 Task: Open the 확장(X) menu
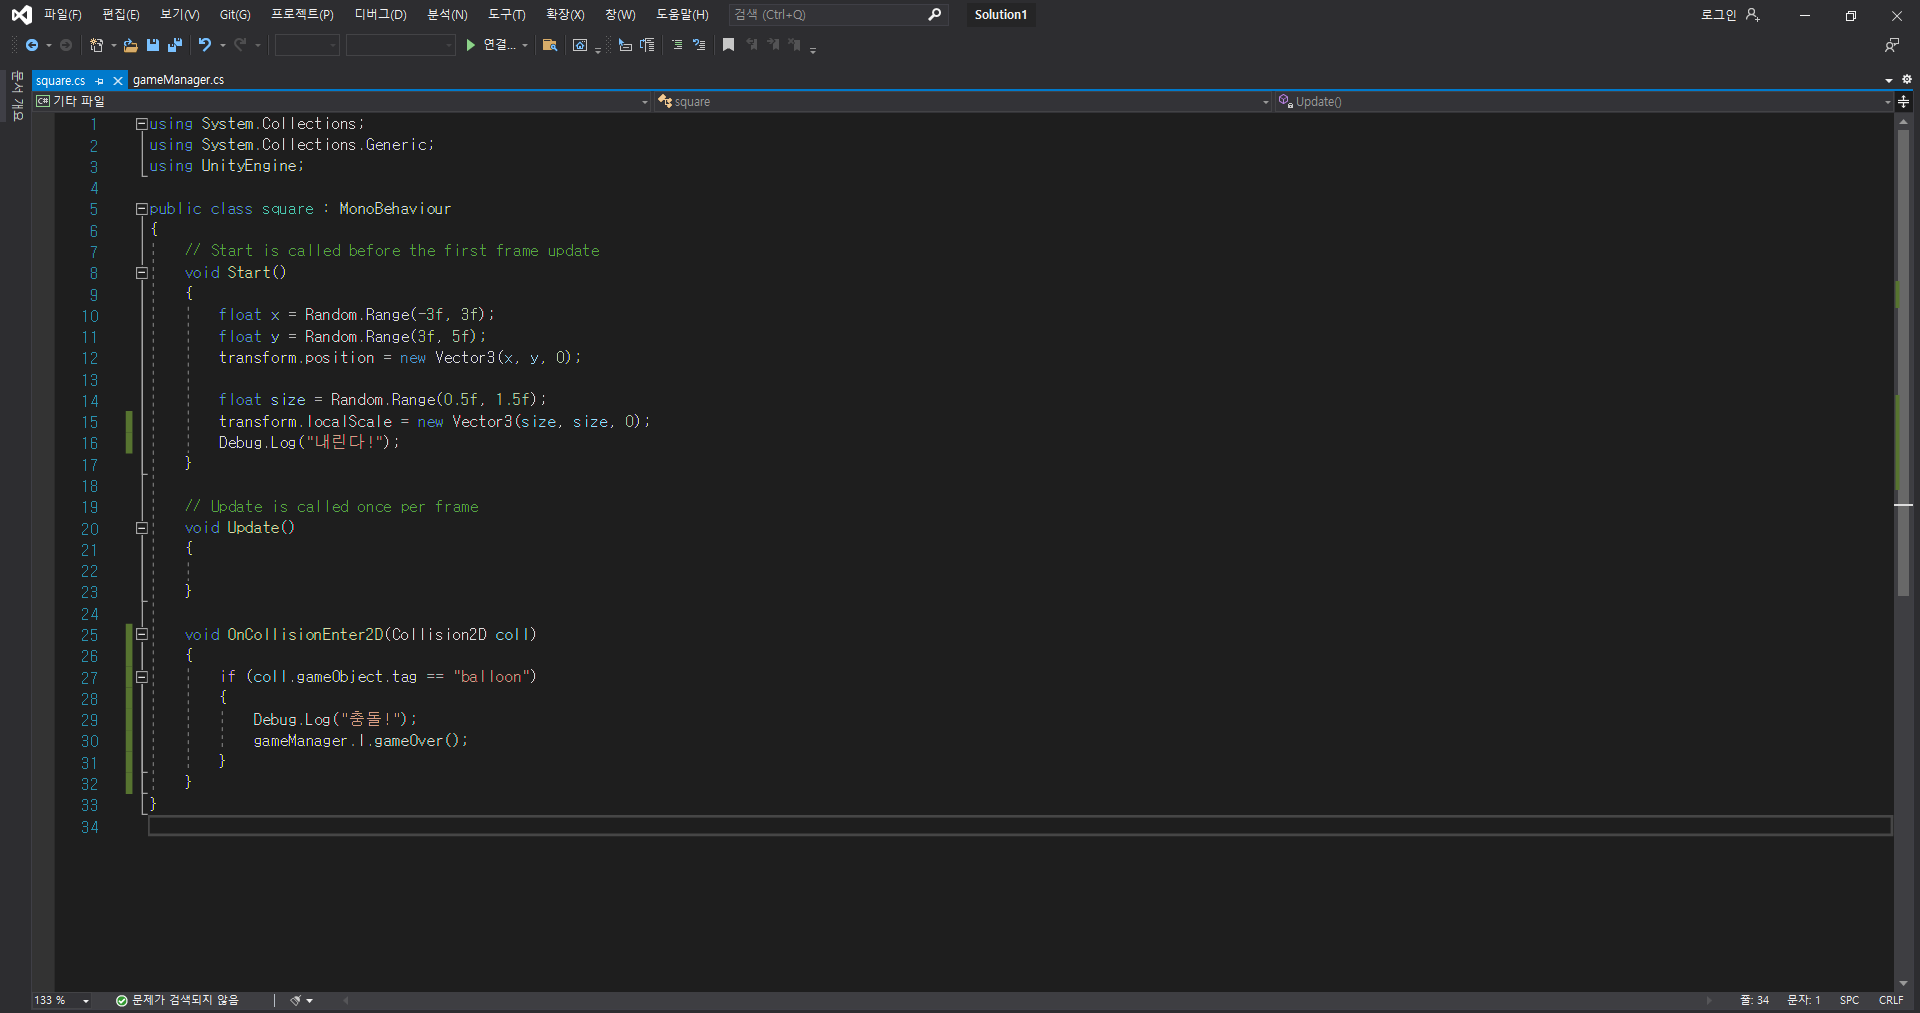(x=565, y=14)
